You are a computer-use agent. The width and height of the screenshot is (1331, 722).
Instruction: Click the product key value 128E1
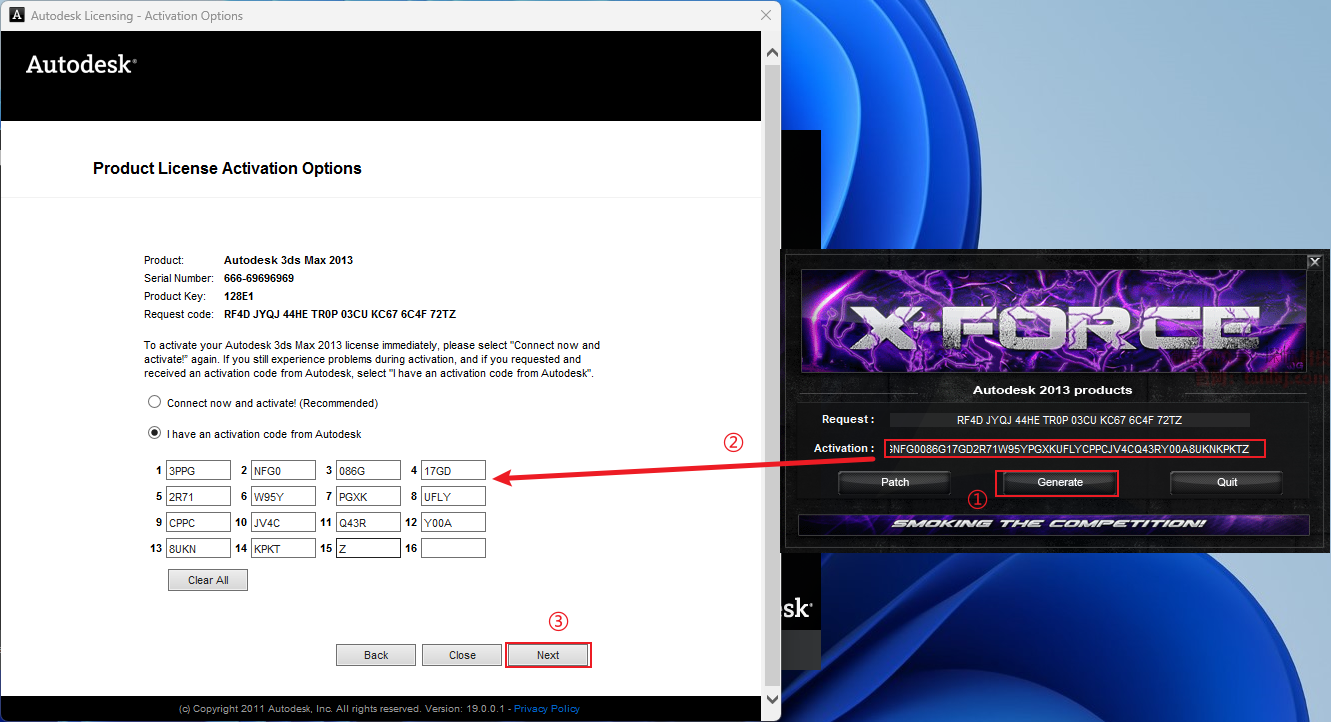click(240, 296)
